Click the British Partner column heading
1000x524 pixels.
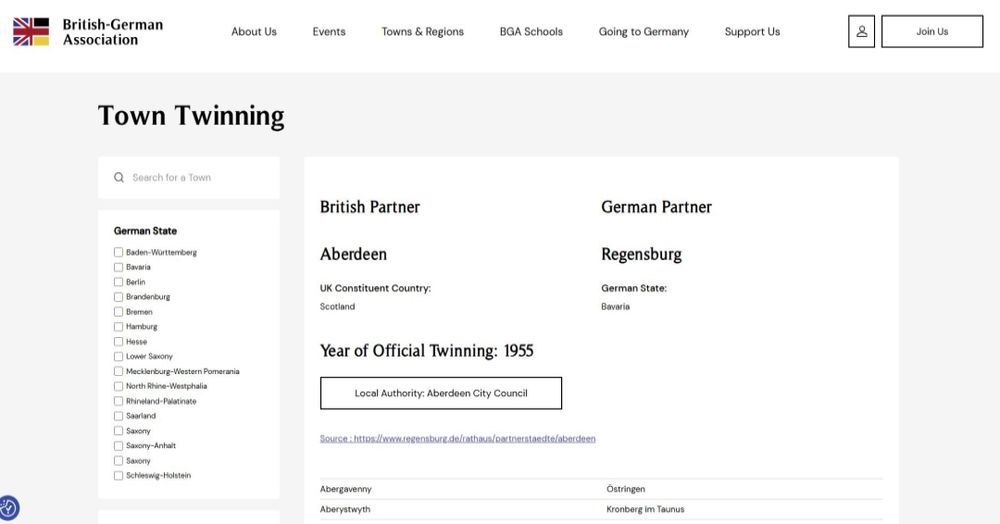pos(370,207)
